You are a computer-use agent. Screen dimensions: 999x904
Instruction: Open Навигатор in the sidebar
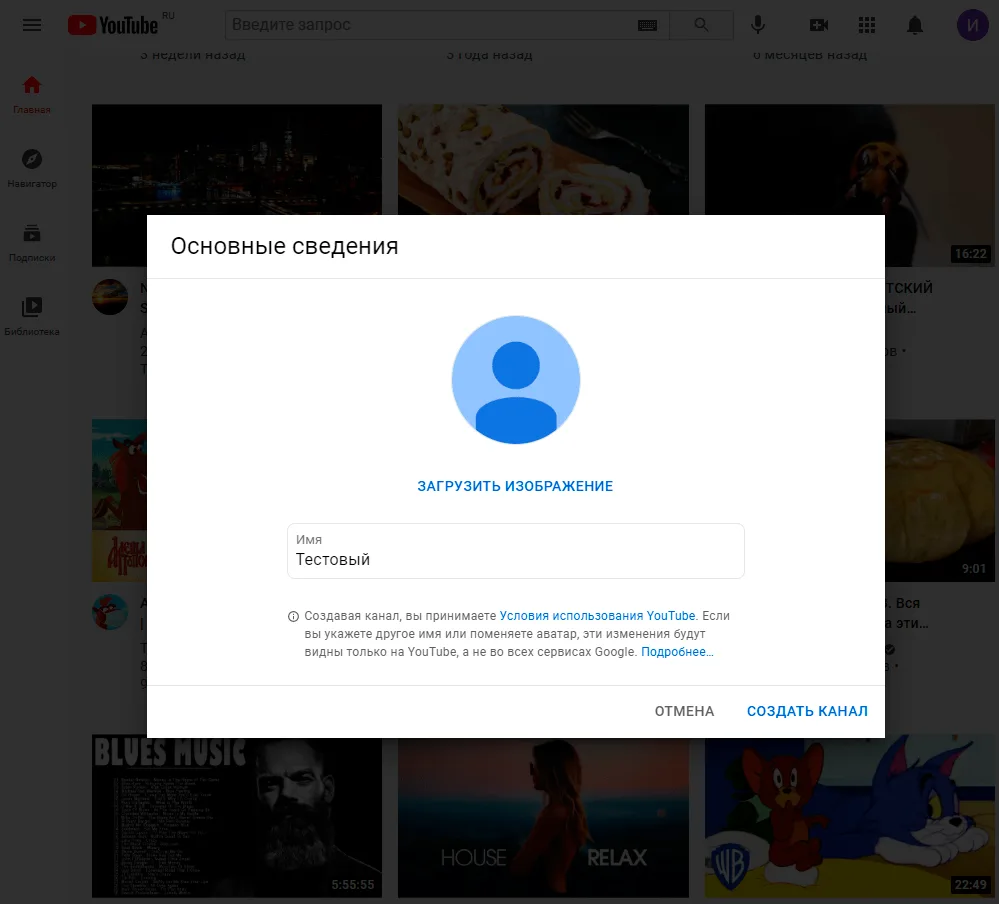(32, 169)
